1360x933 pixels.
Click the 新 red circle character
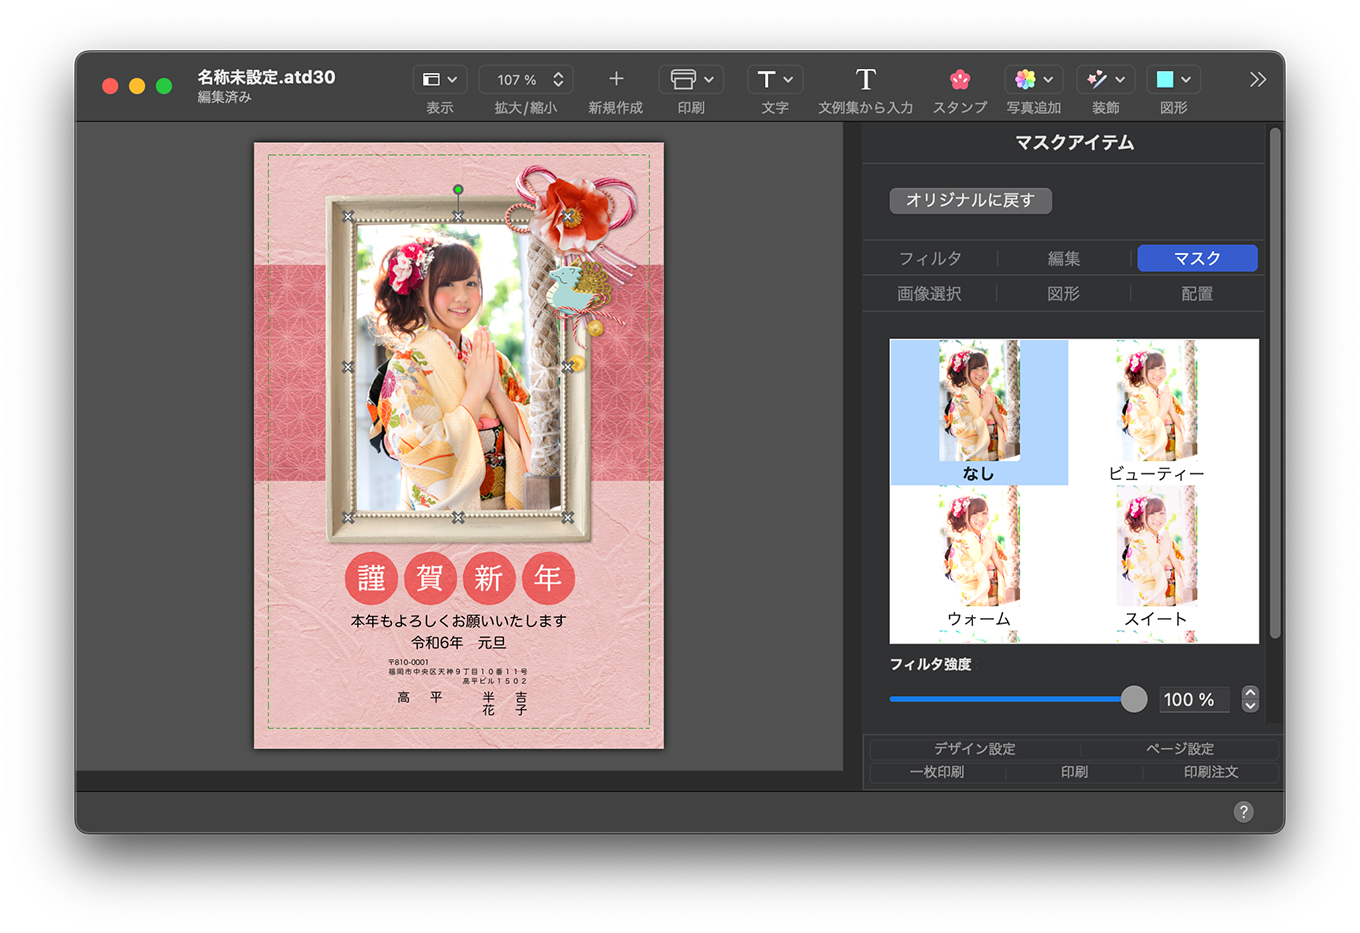489,577
